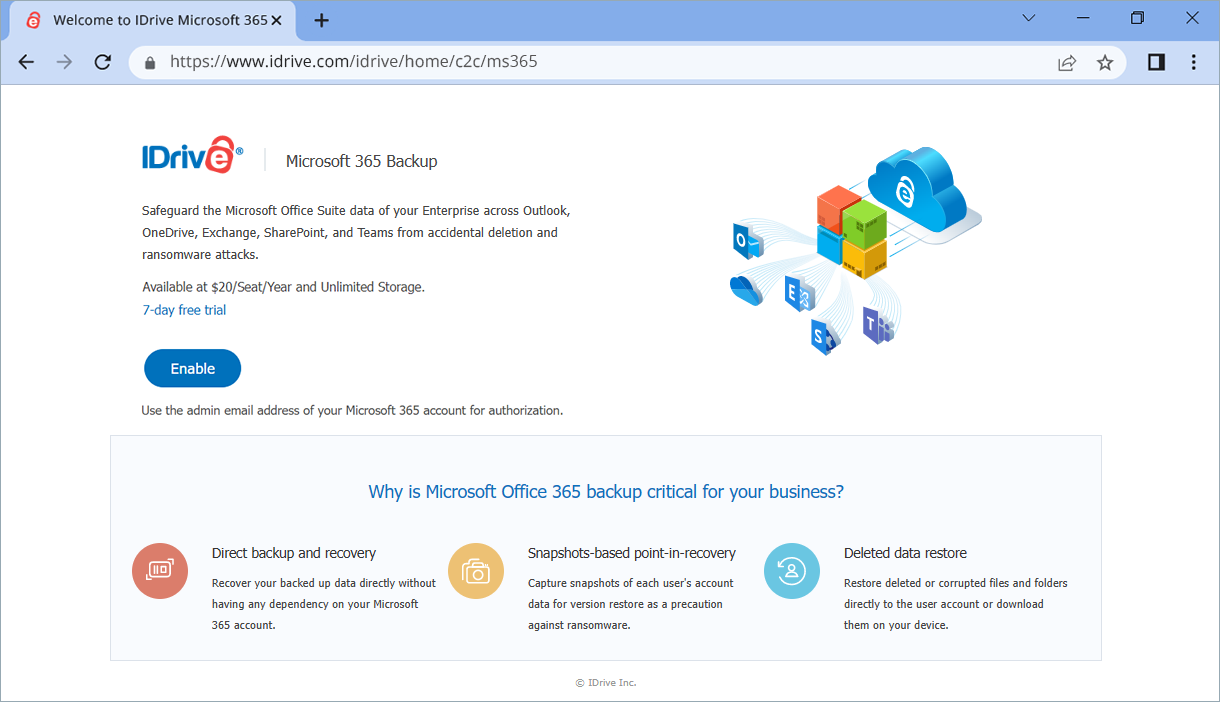Click the site padlock security icon
1220x702 pixels.
tap(151, 62)
